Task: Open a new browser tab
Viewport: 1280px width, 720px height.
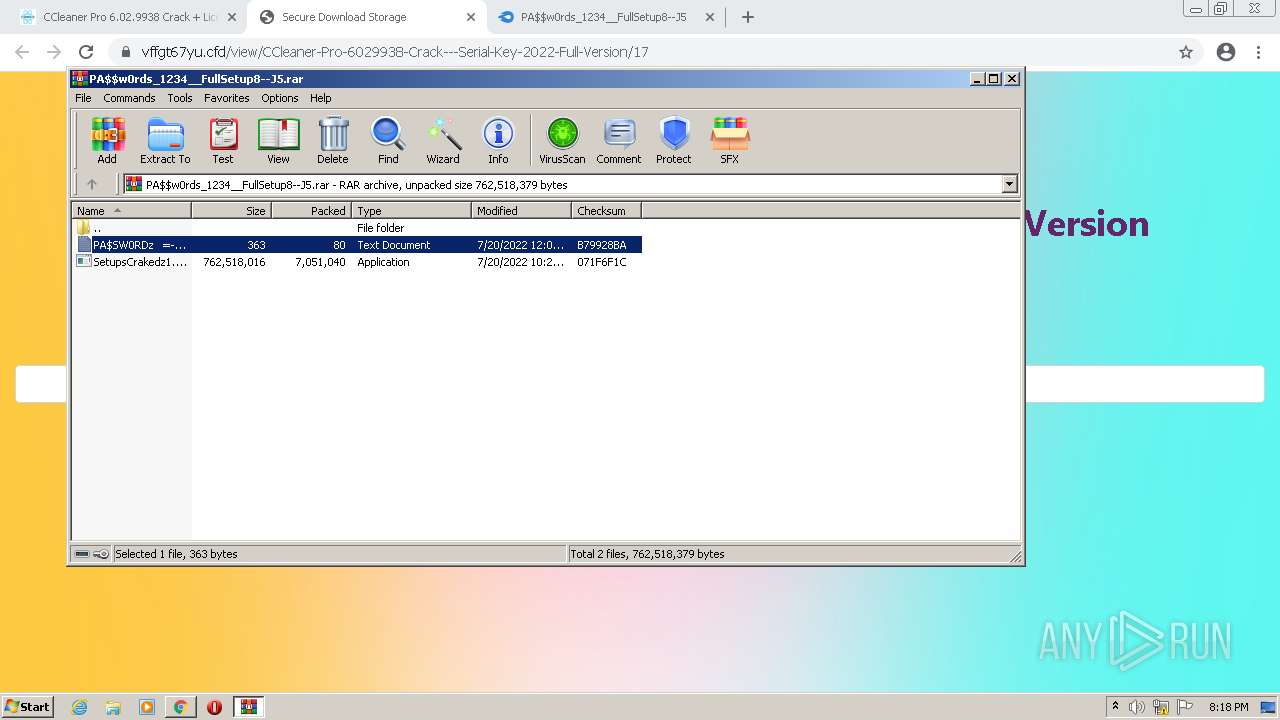Action: point(748,17)
